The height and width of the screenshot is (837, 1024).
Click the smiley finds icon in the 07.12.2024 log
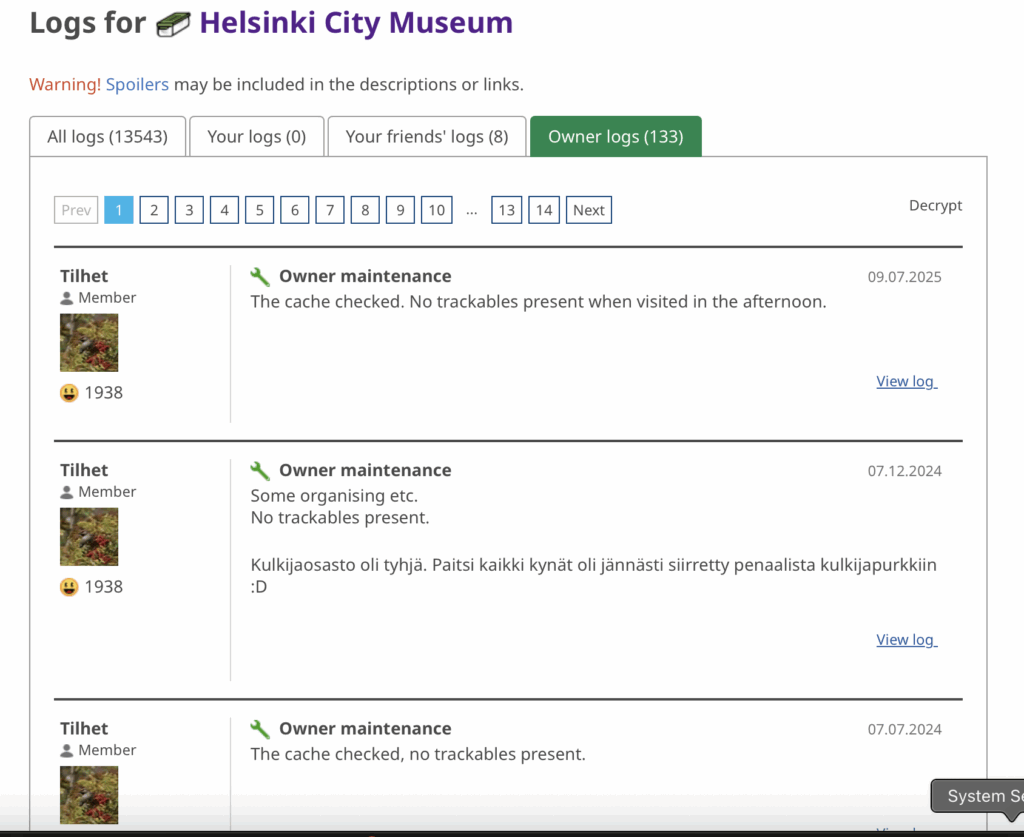pyautogui.click(x=69, y=587)
